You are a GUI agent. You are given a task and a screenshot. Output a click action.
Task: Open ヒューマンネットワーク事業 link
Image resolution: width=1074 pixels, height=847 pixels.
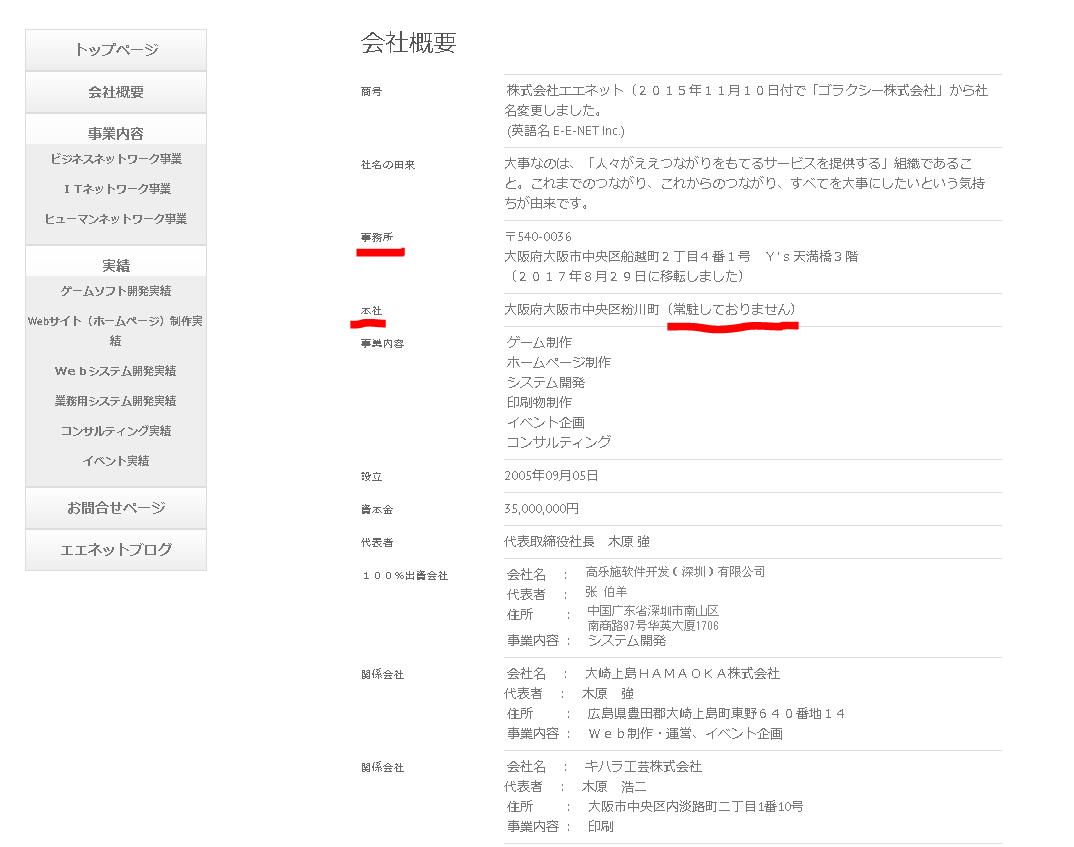click(x=116, y=219)
